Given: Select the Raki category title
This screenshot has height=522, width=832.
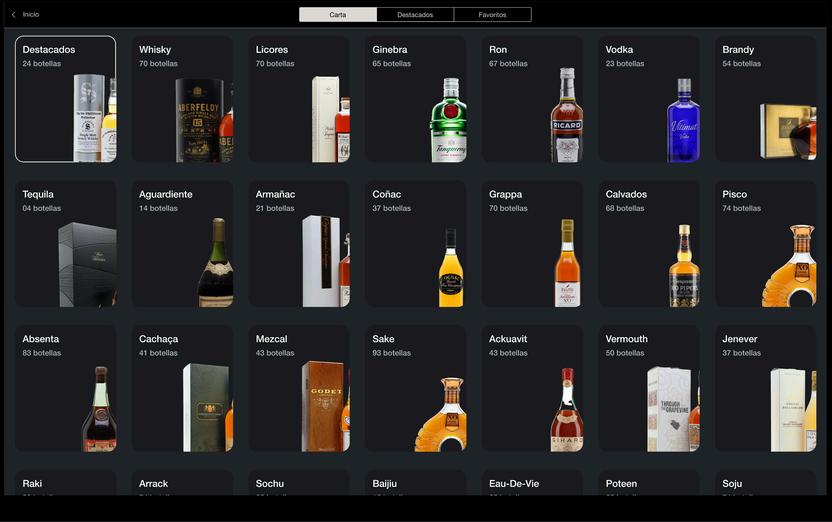Looking at the screenshot, I should click(x=32, y=483).
